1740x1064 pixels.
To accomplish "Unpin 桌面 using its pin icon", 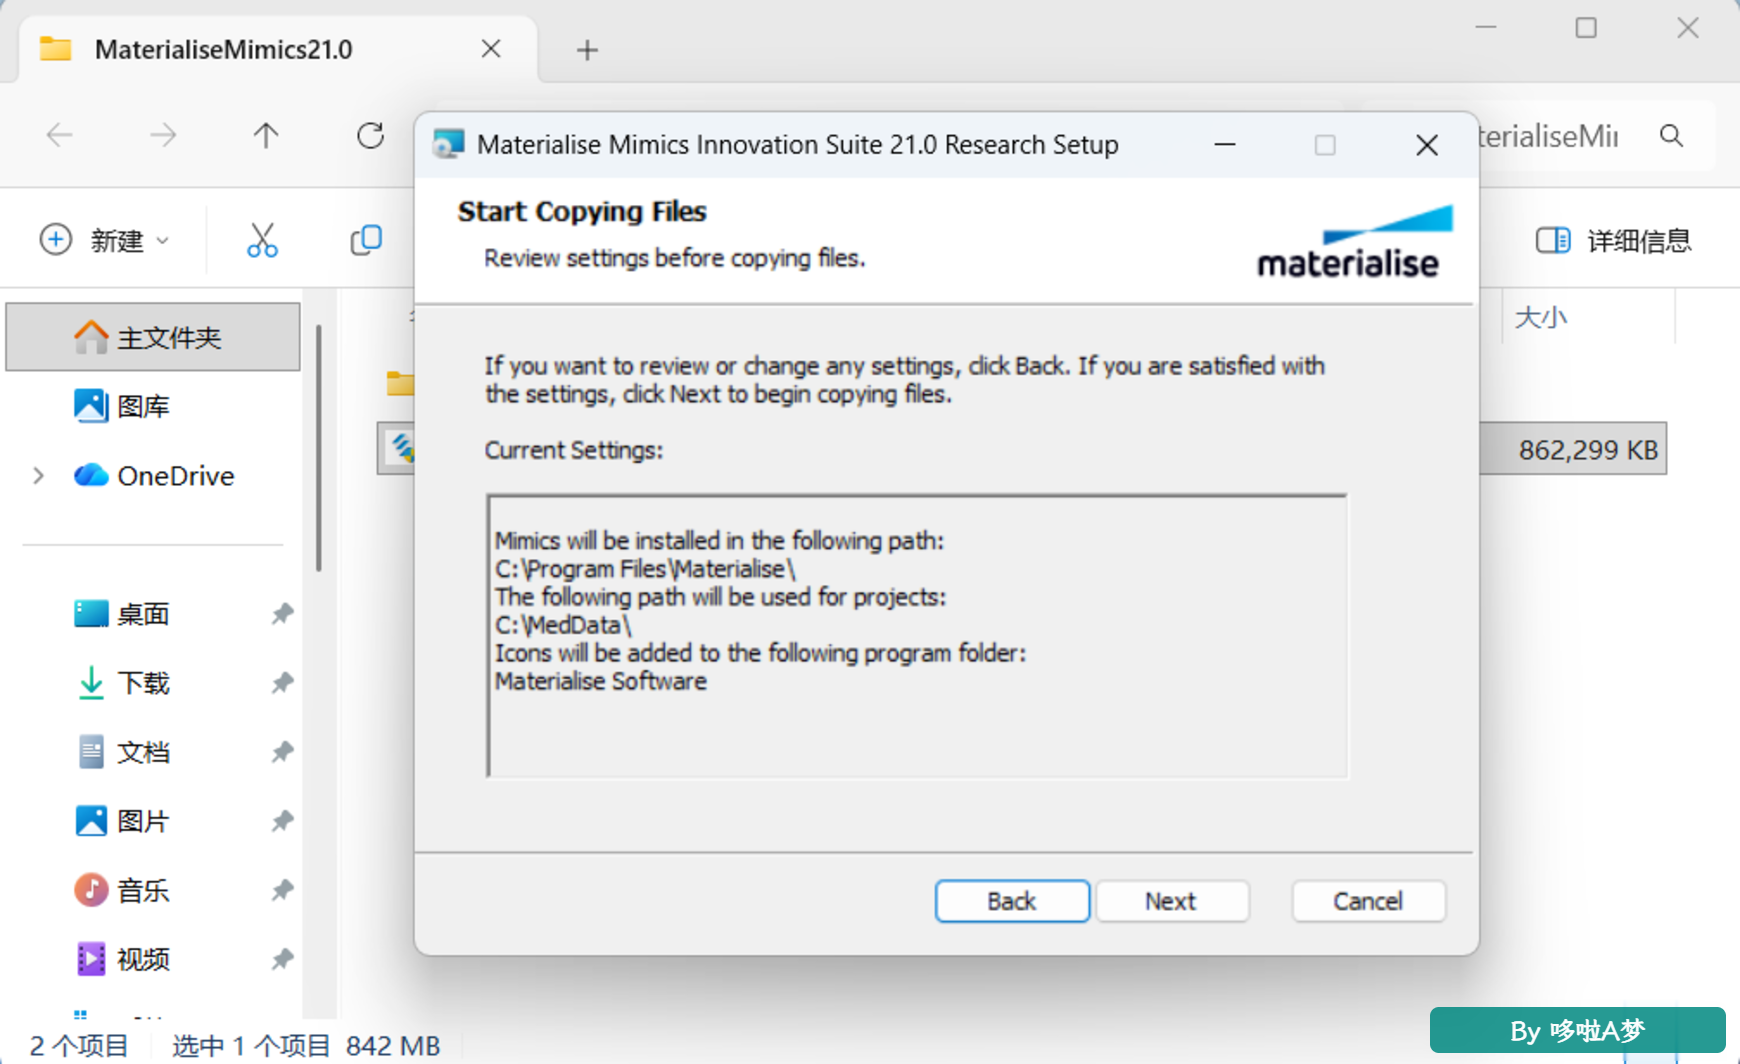I will point(282,614).
